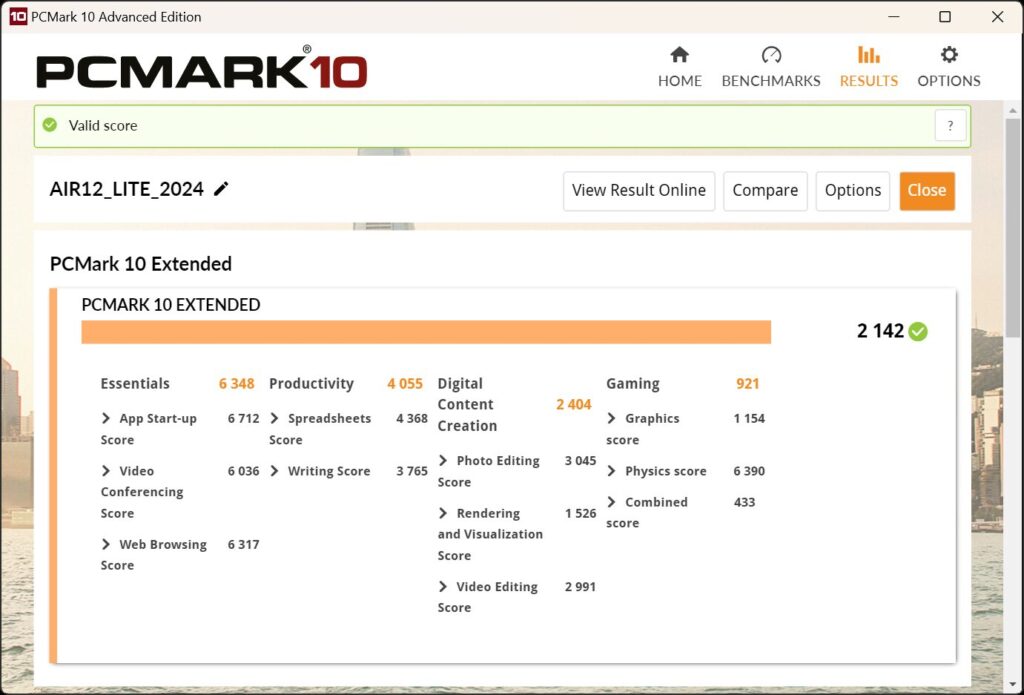Click the Digital Content Creation score 2 404
This screenshot has width=1024, height=695.
(x=573, y=404)
